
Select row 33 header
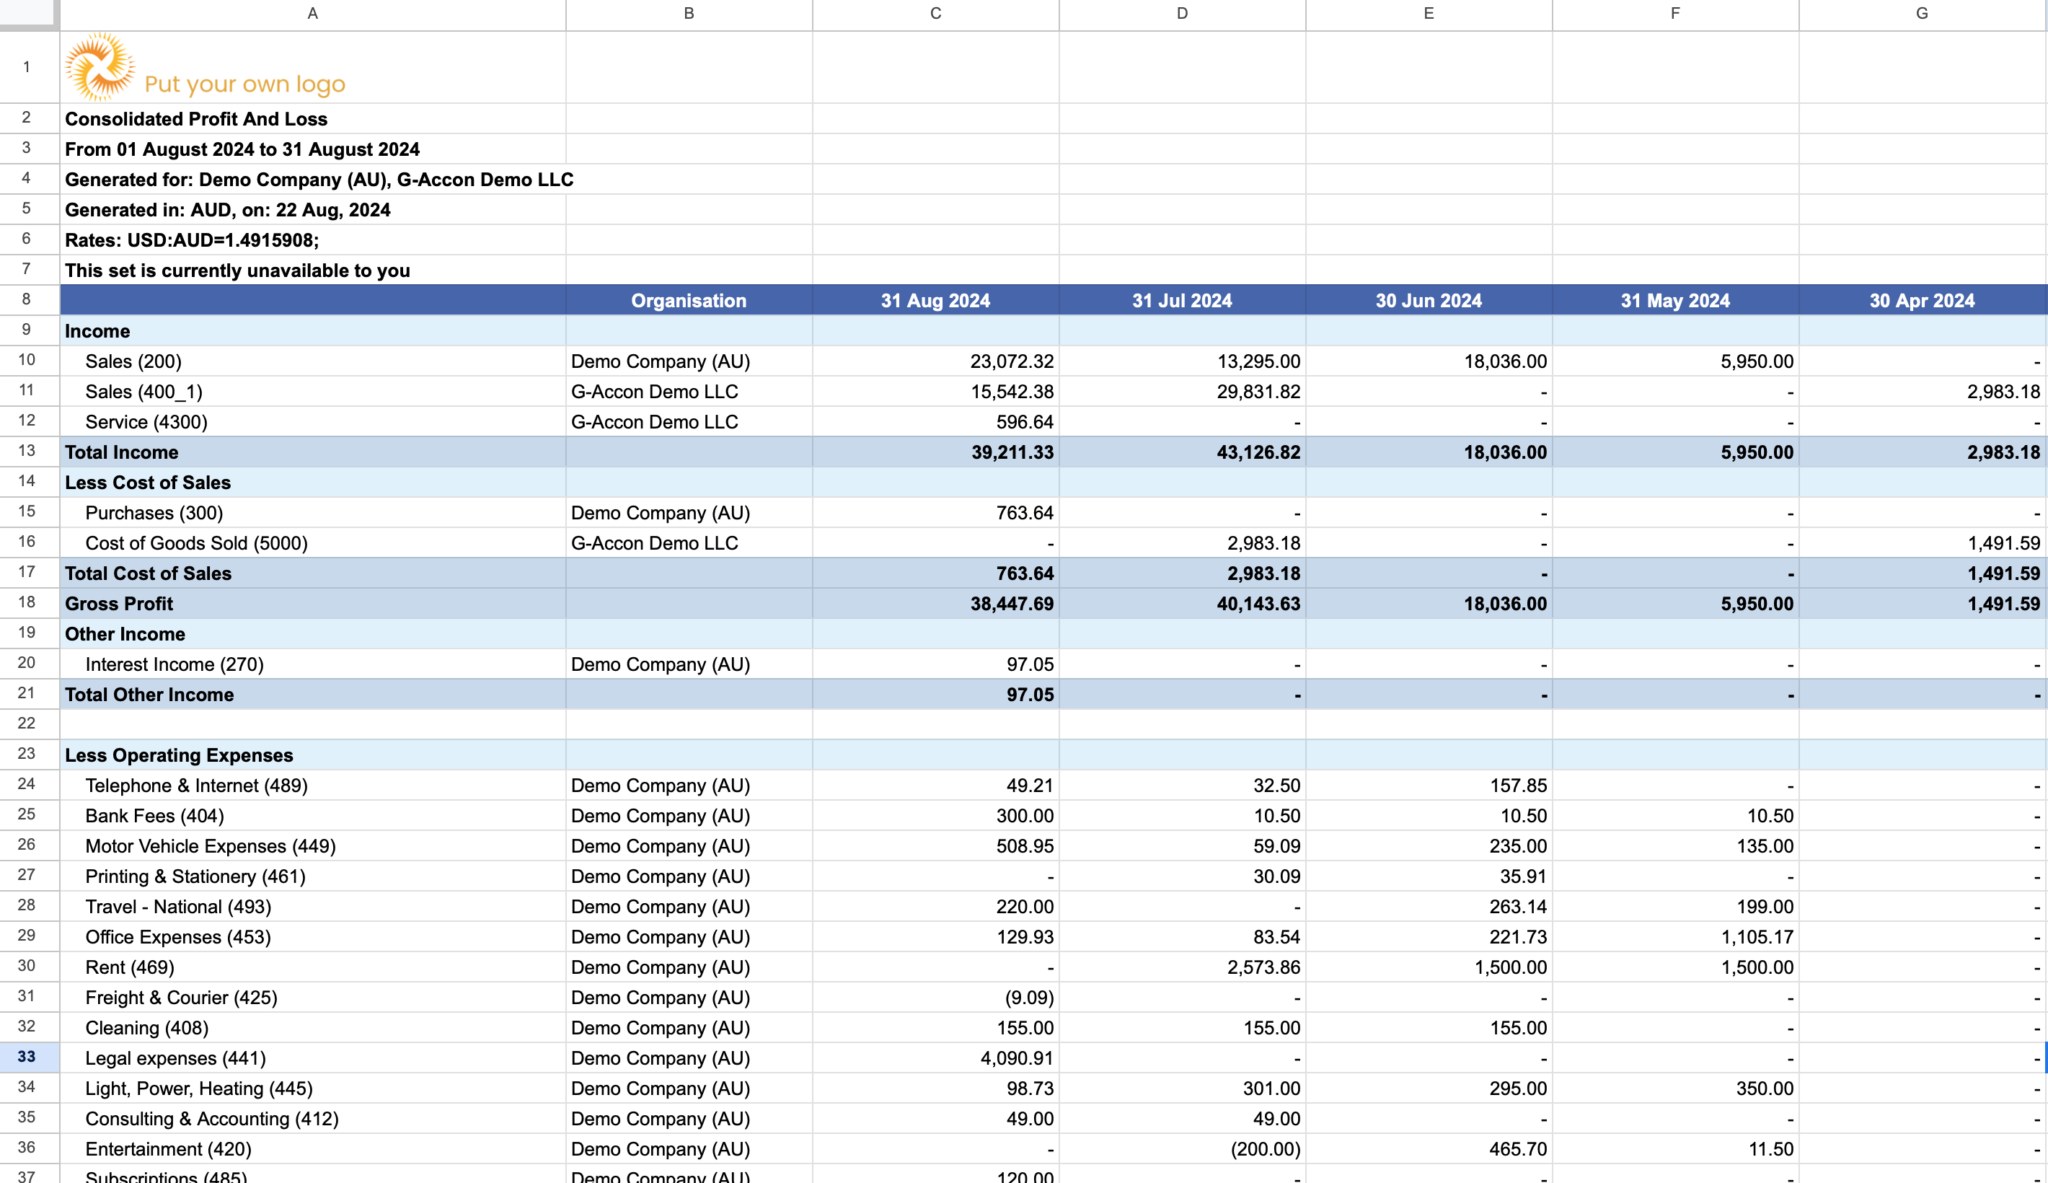point(27,1057)
